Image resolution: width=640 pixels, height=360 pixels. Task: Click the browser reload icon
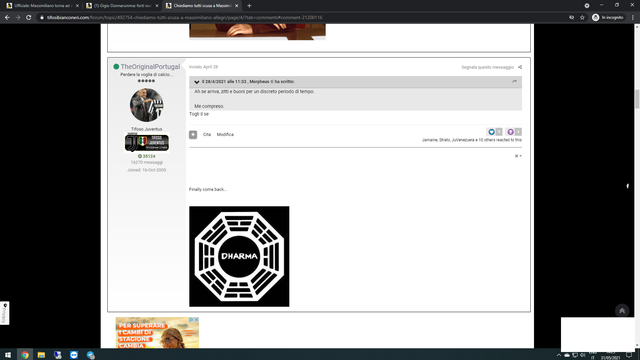(29, 18)
